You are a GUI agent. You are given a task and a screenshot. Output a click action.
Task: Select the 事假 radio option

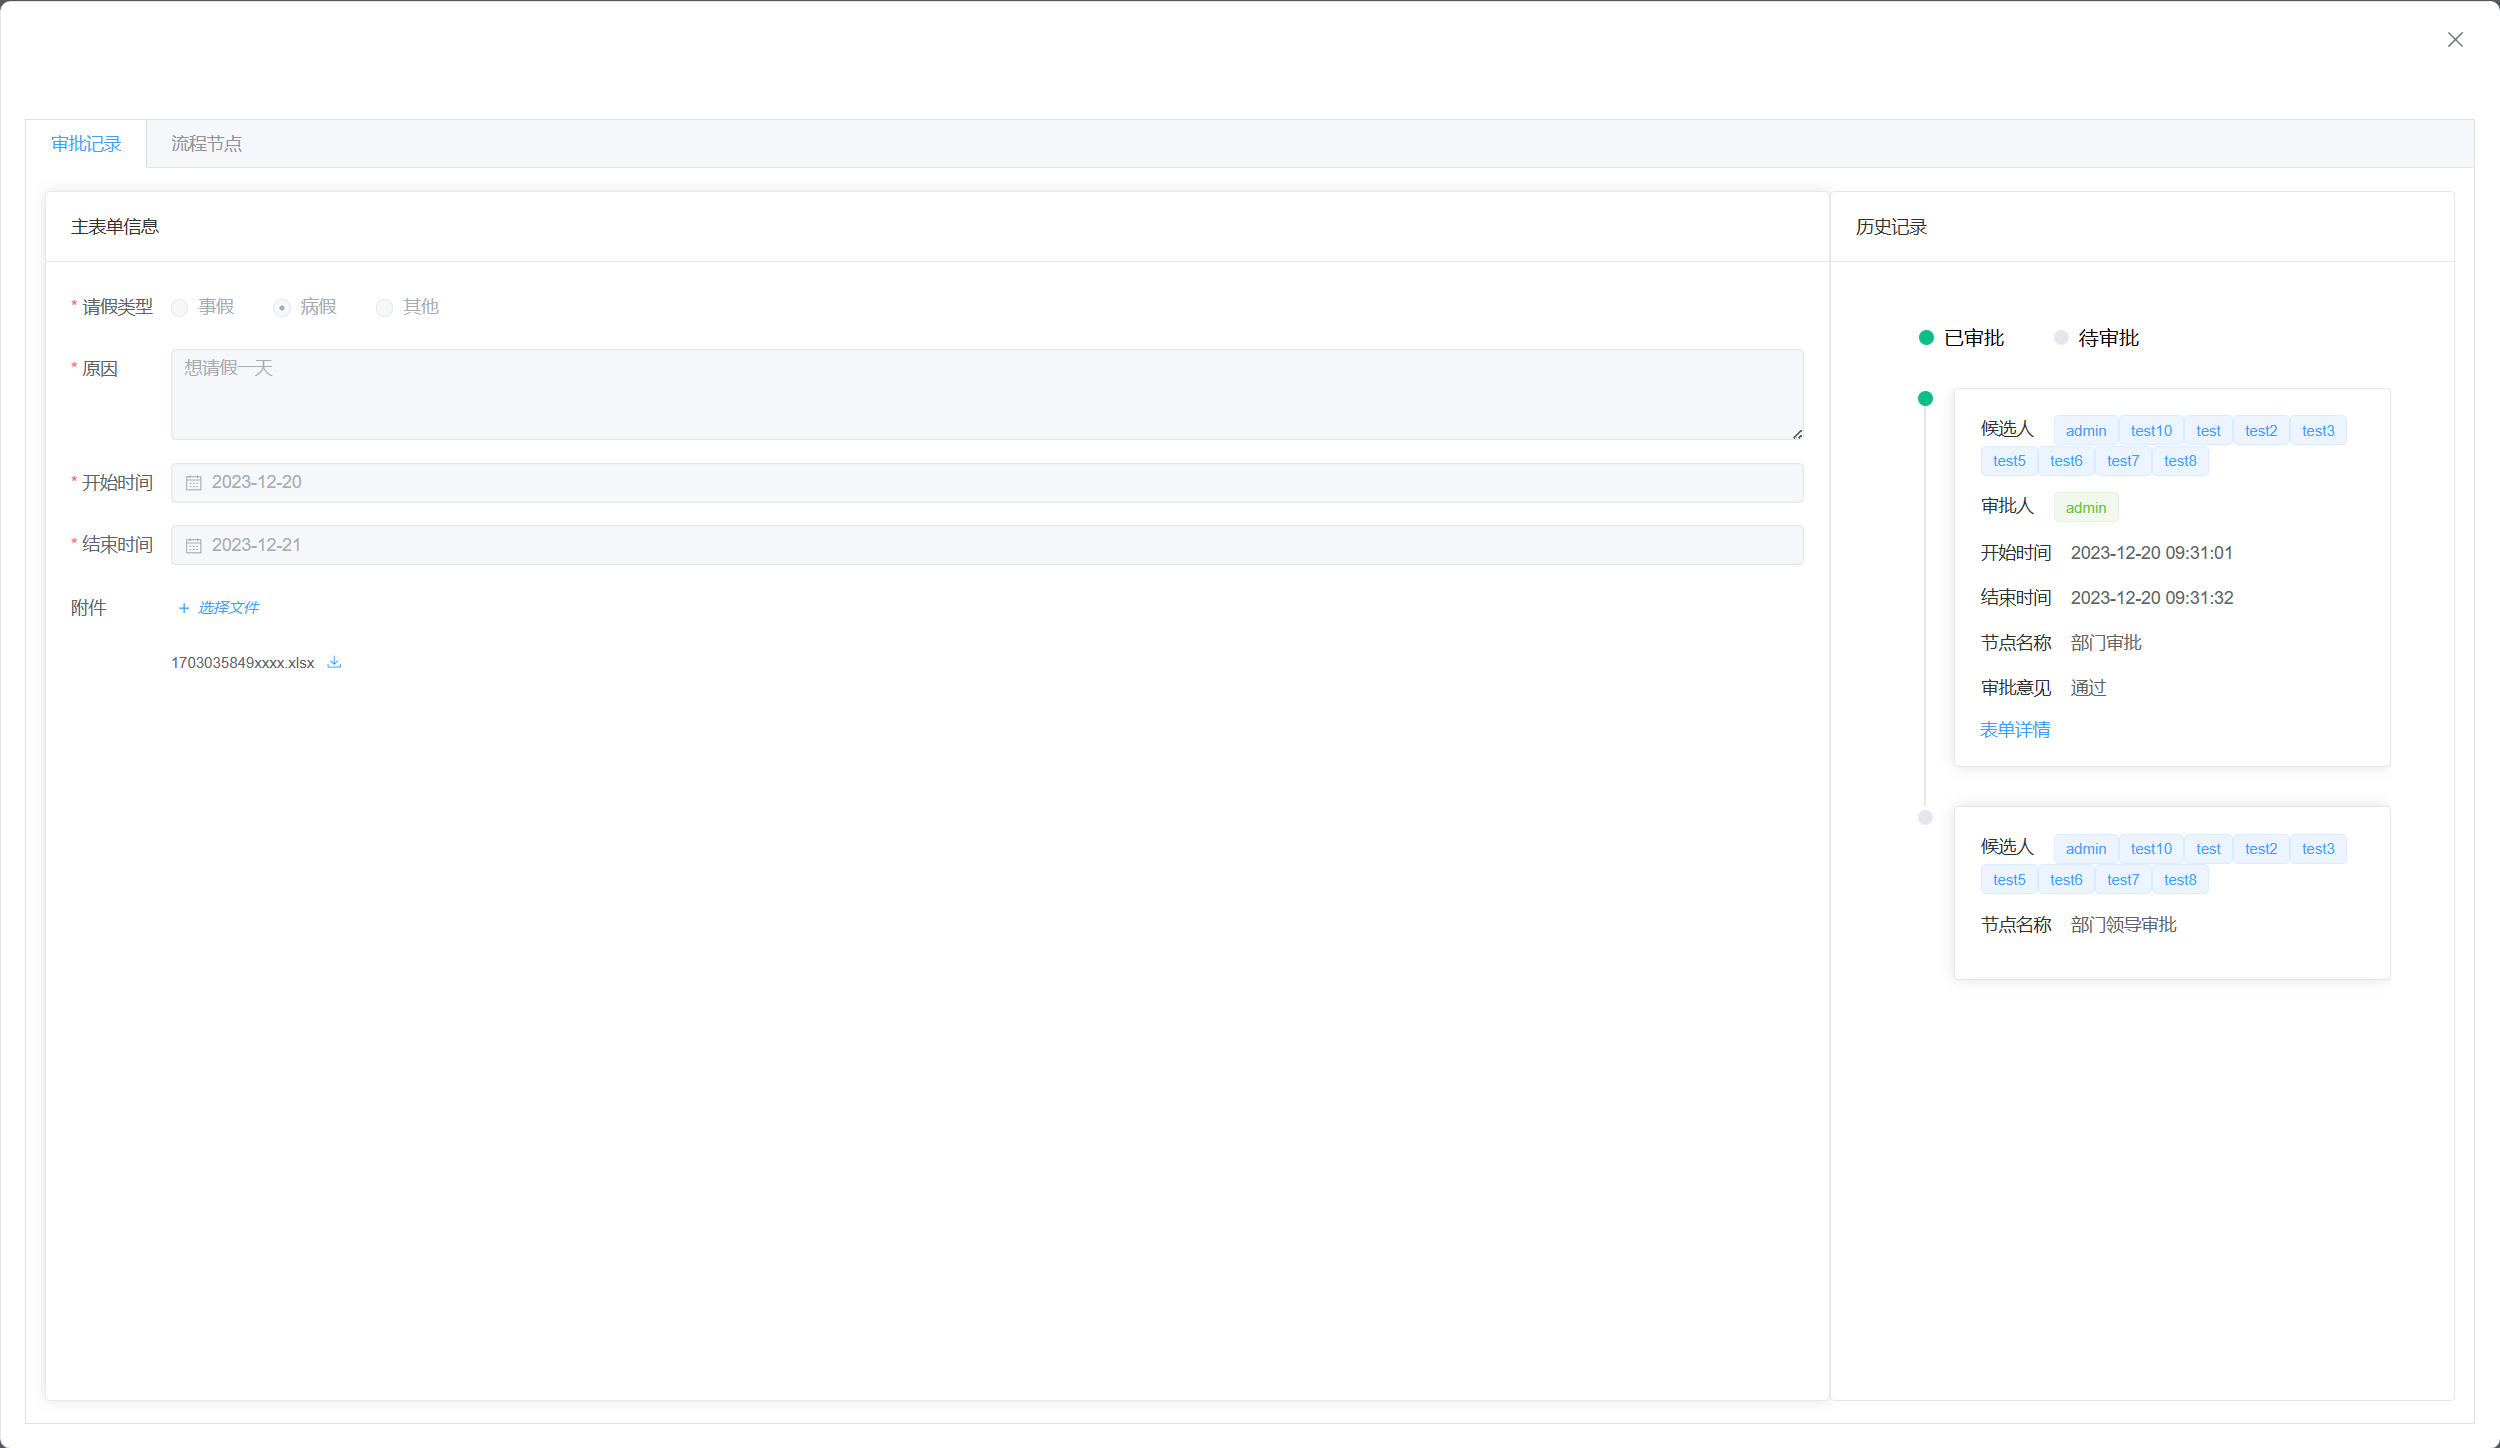[180, 308]
